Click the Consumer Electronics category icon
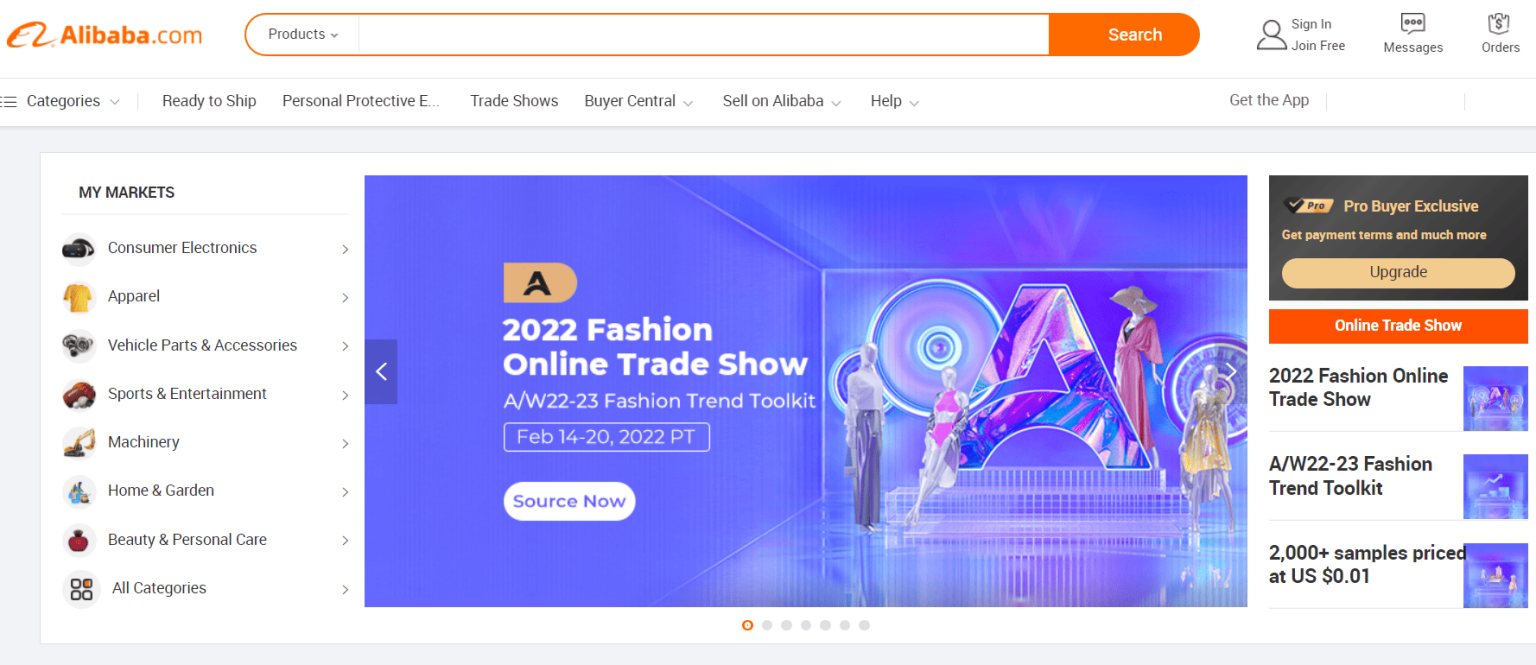This screenshot has height=665, width=1536. pos(78,248)
